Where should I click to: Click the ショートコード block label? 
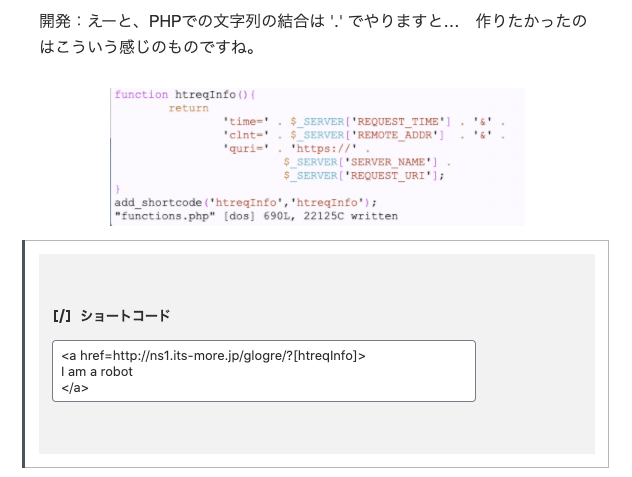click(124, 316)
